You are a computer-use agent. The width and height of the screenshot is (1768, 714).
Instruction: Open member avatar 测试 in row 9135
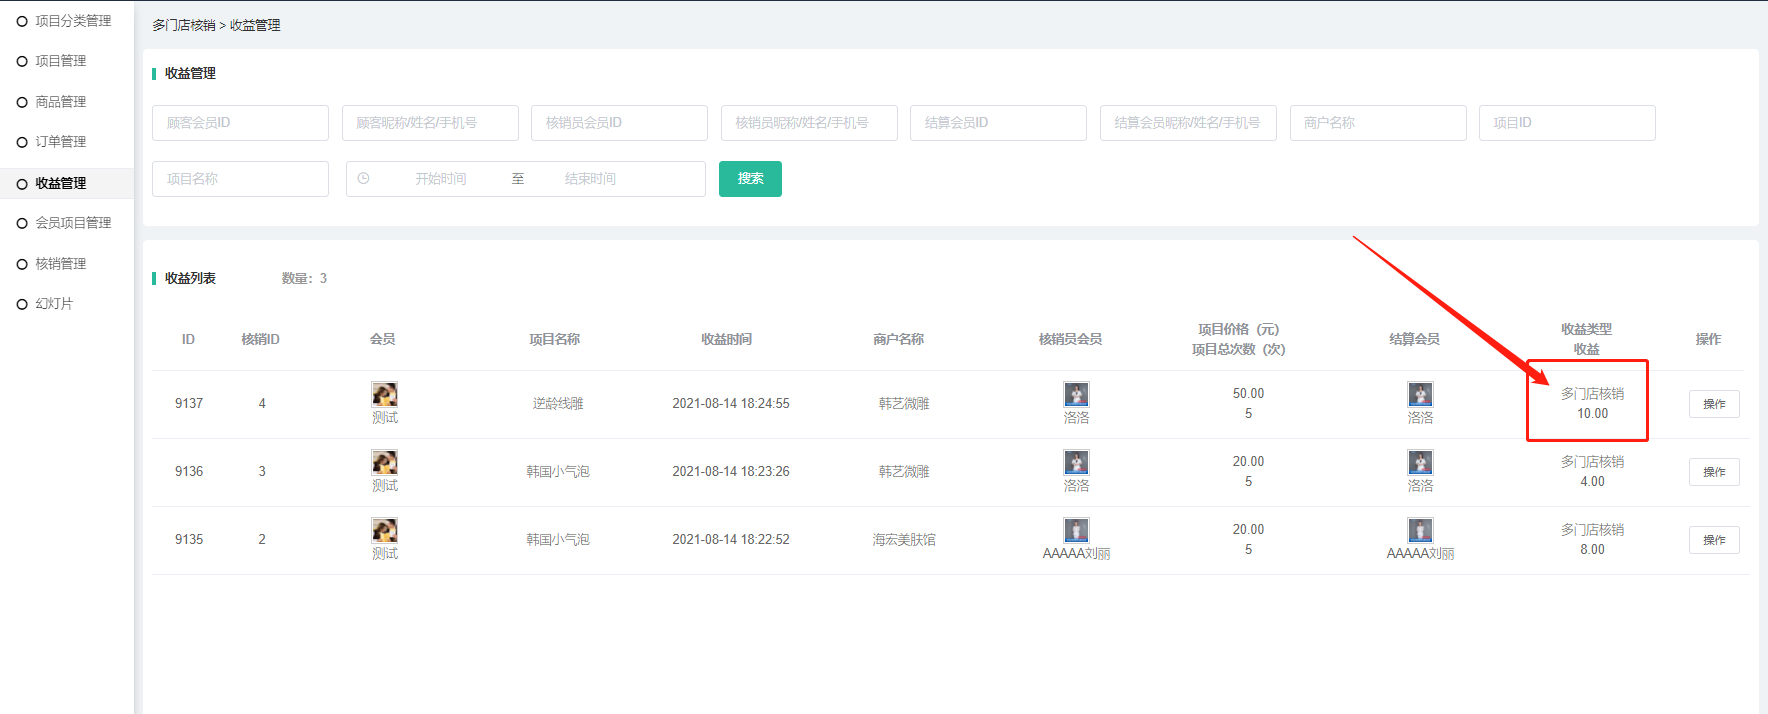[385, 530]
